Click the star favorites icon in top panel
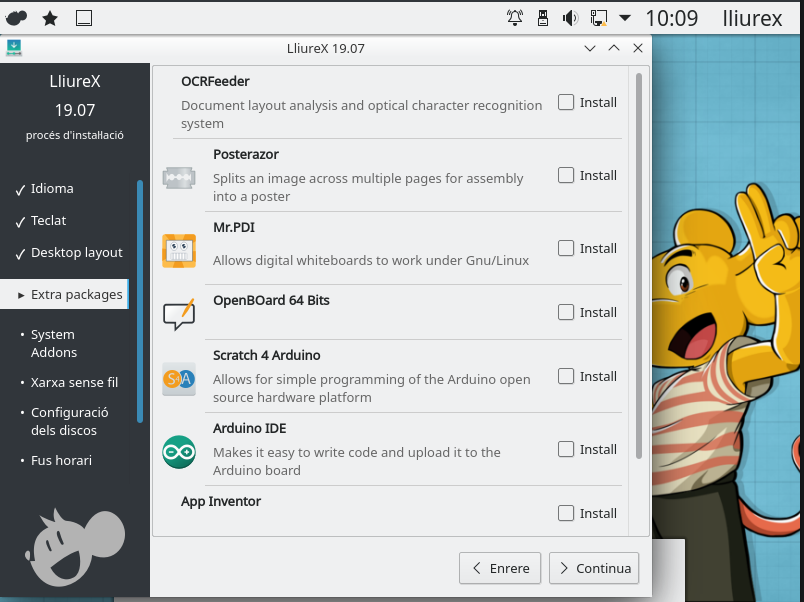 coord(50,18)
